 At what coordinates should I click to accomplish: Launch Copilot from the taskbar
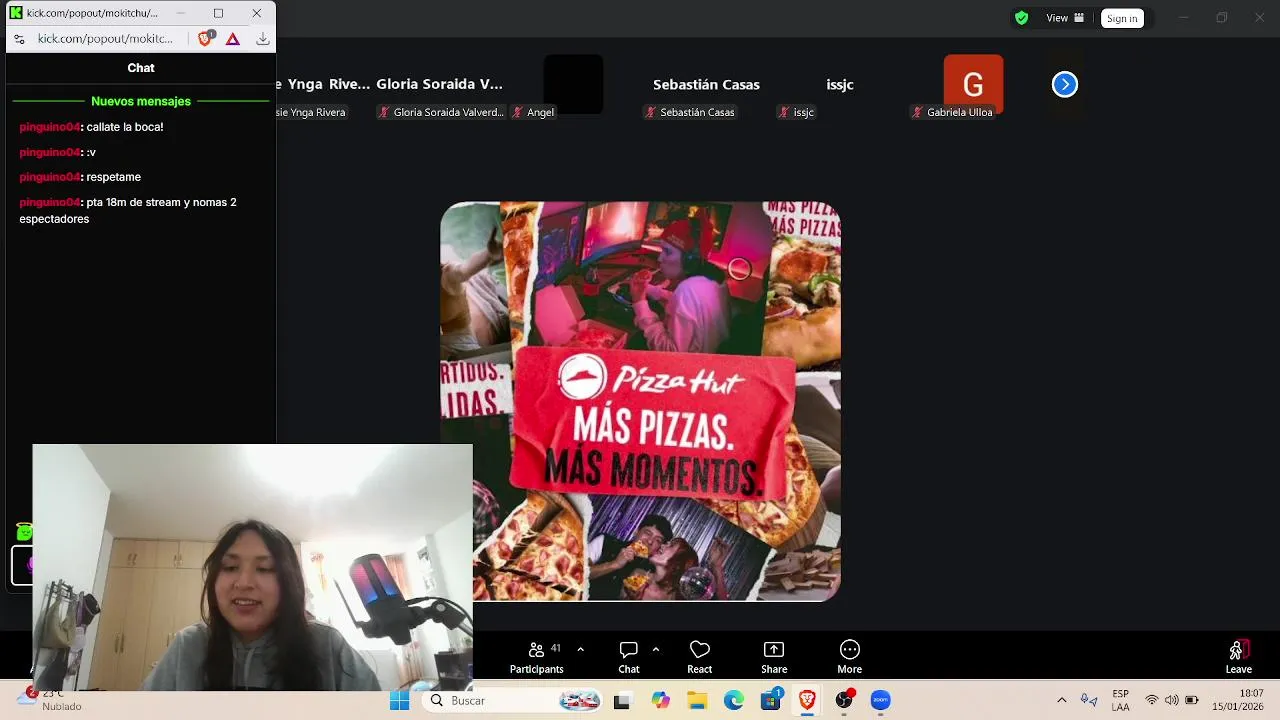660,701
